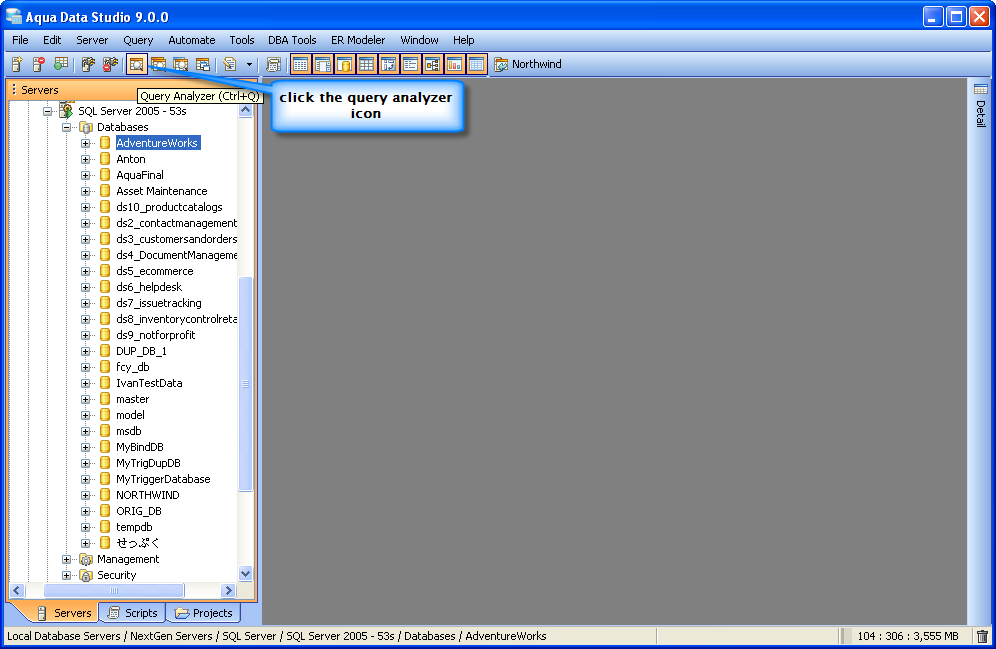Image resolution: width=996 pixels, height=649 pixels.
Task: Click the third magnifier query window icon
Action: 181,64
